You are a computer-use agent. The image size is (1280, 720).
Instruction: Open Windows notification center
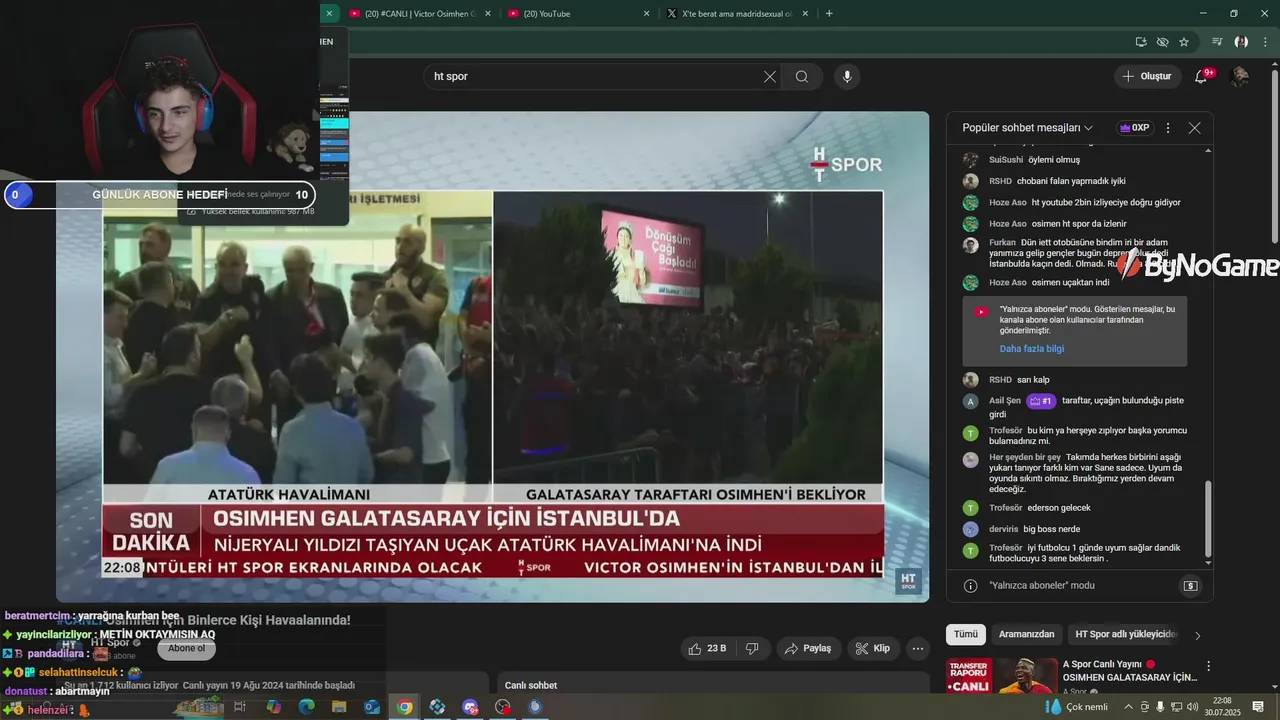pyautogui.click(x=1258, y=707)
